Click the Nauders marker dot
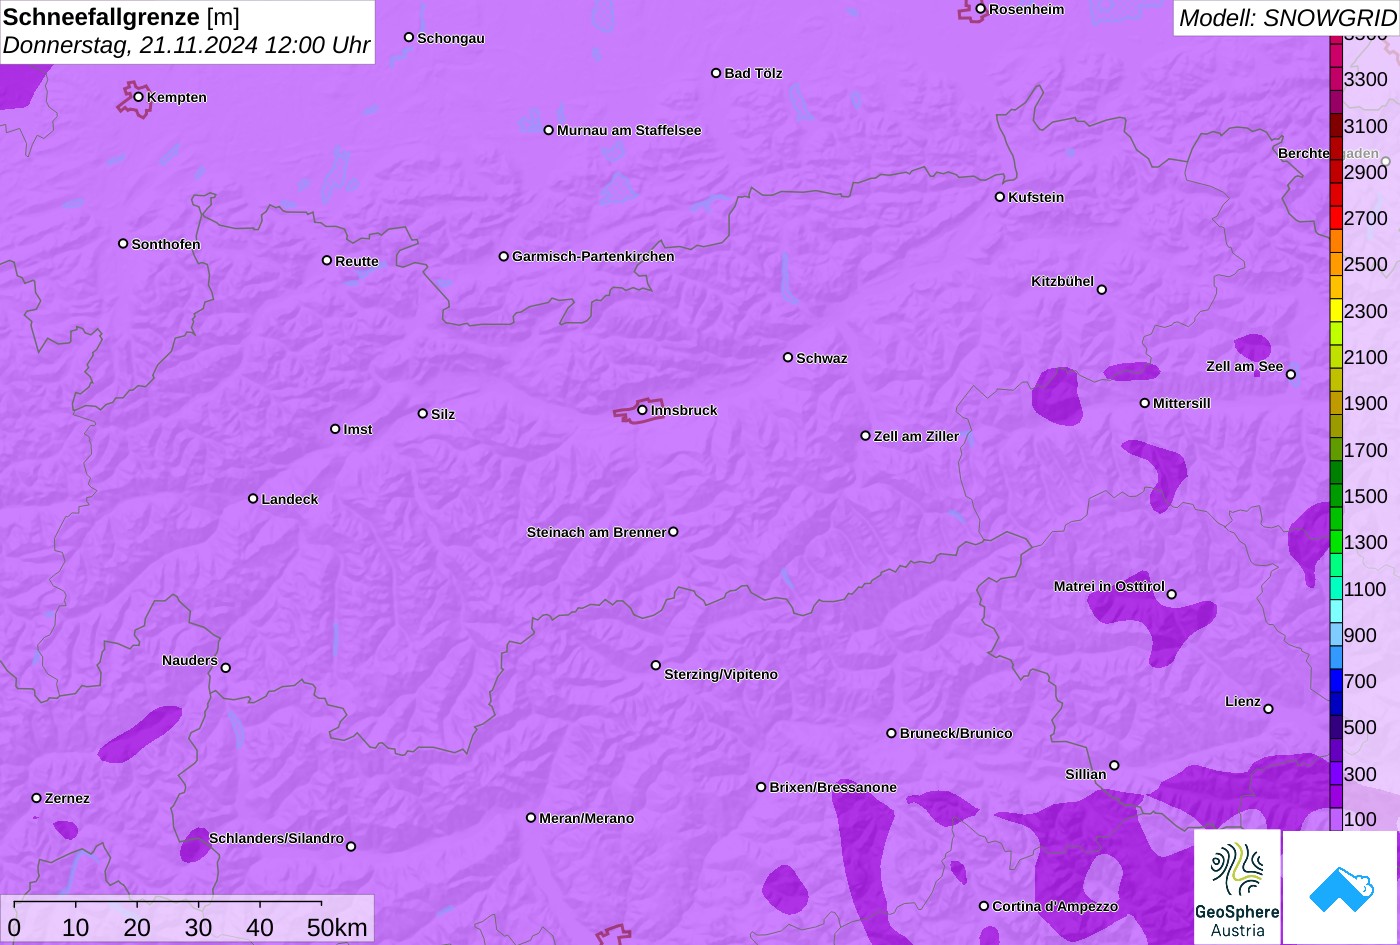 pos(226,668)
